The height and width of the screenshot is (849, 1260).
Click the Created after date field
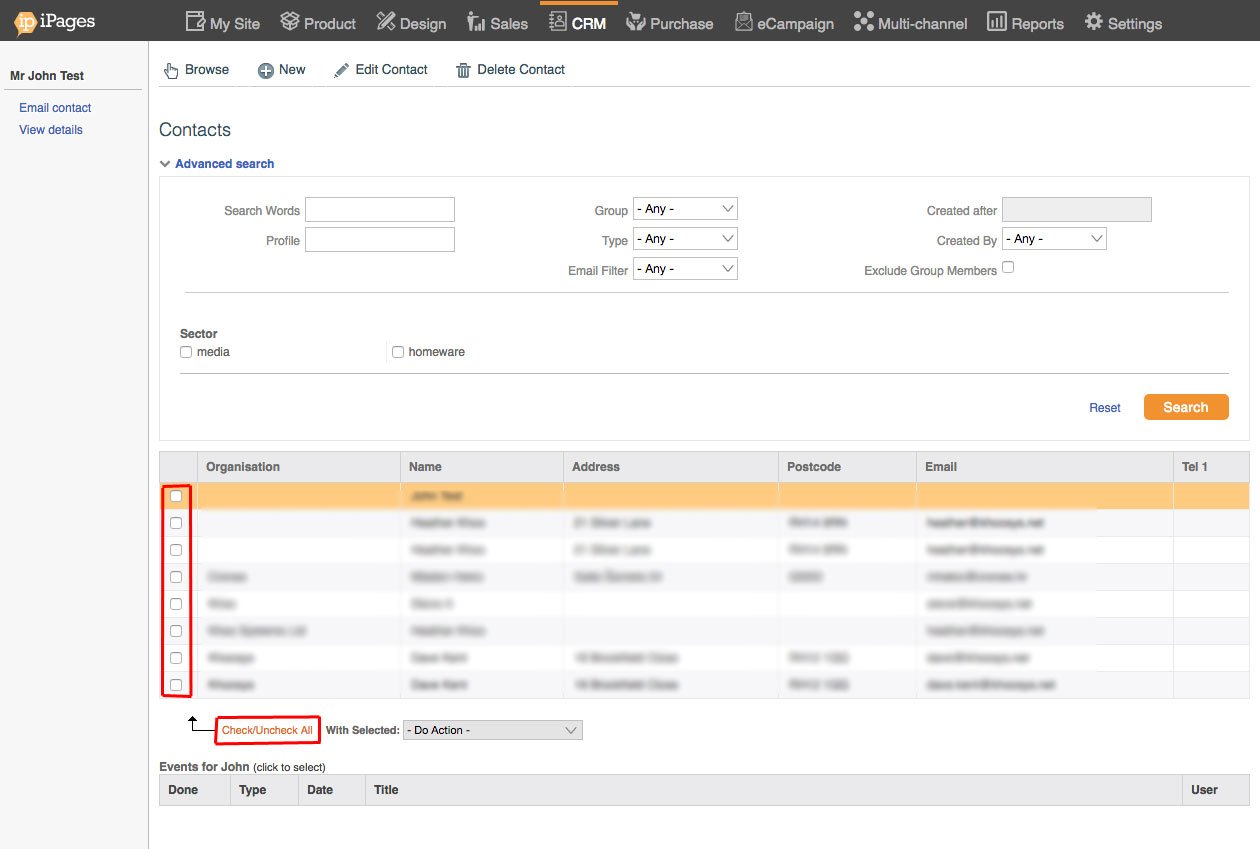point(1077,209)
